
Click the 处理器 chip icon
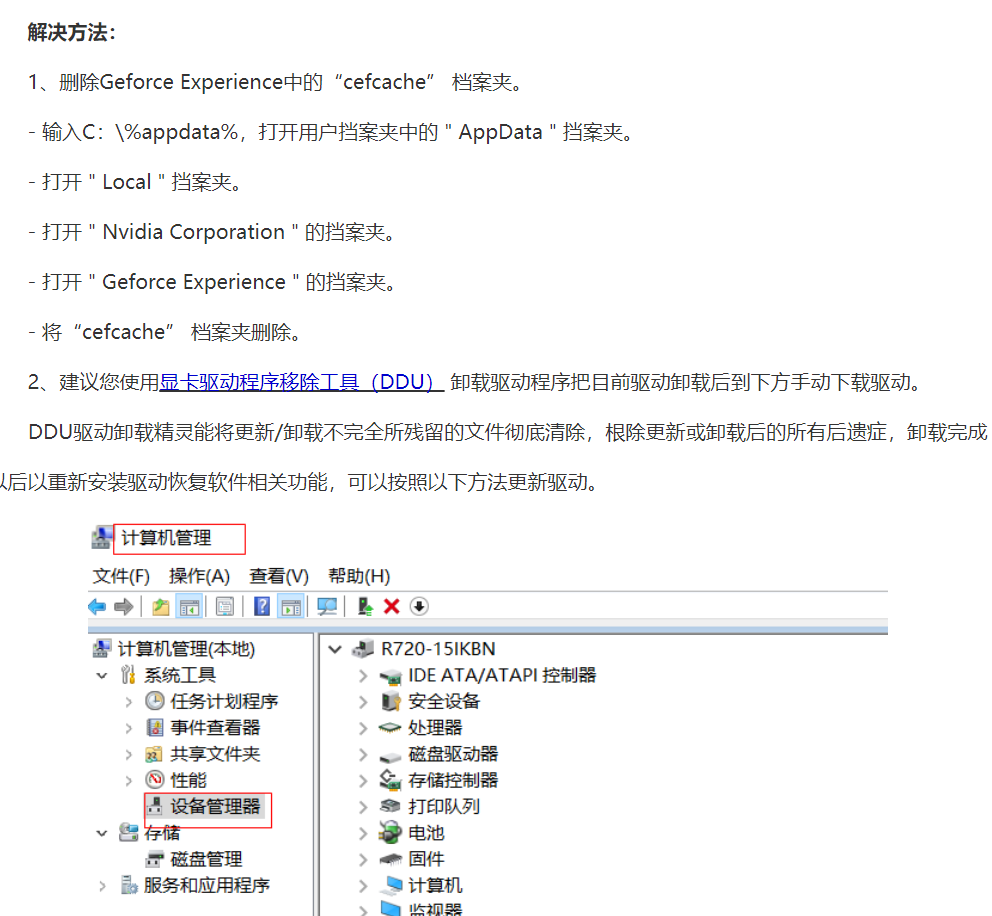[x=390, y=728]
